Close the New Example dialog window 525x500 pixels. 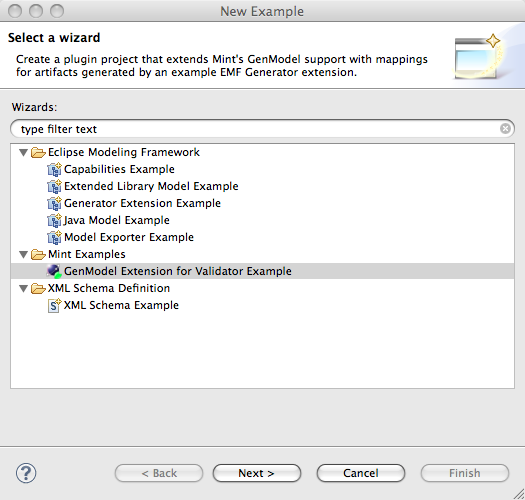pos(15,11)
